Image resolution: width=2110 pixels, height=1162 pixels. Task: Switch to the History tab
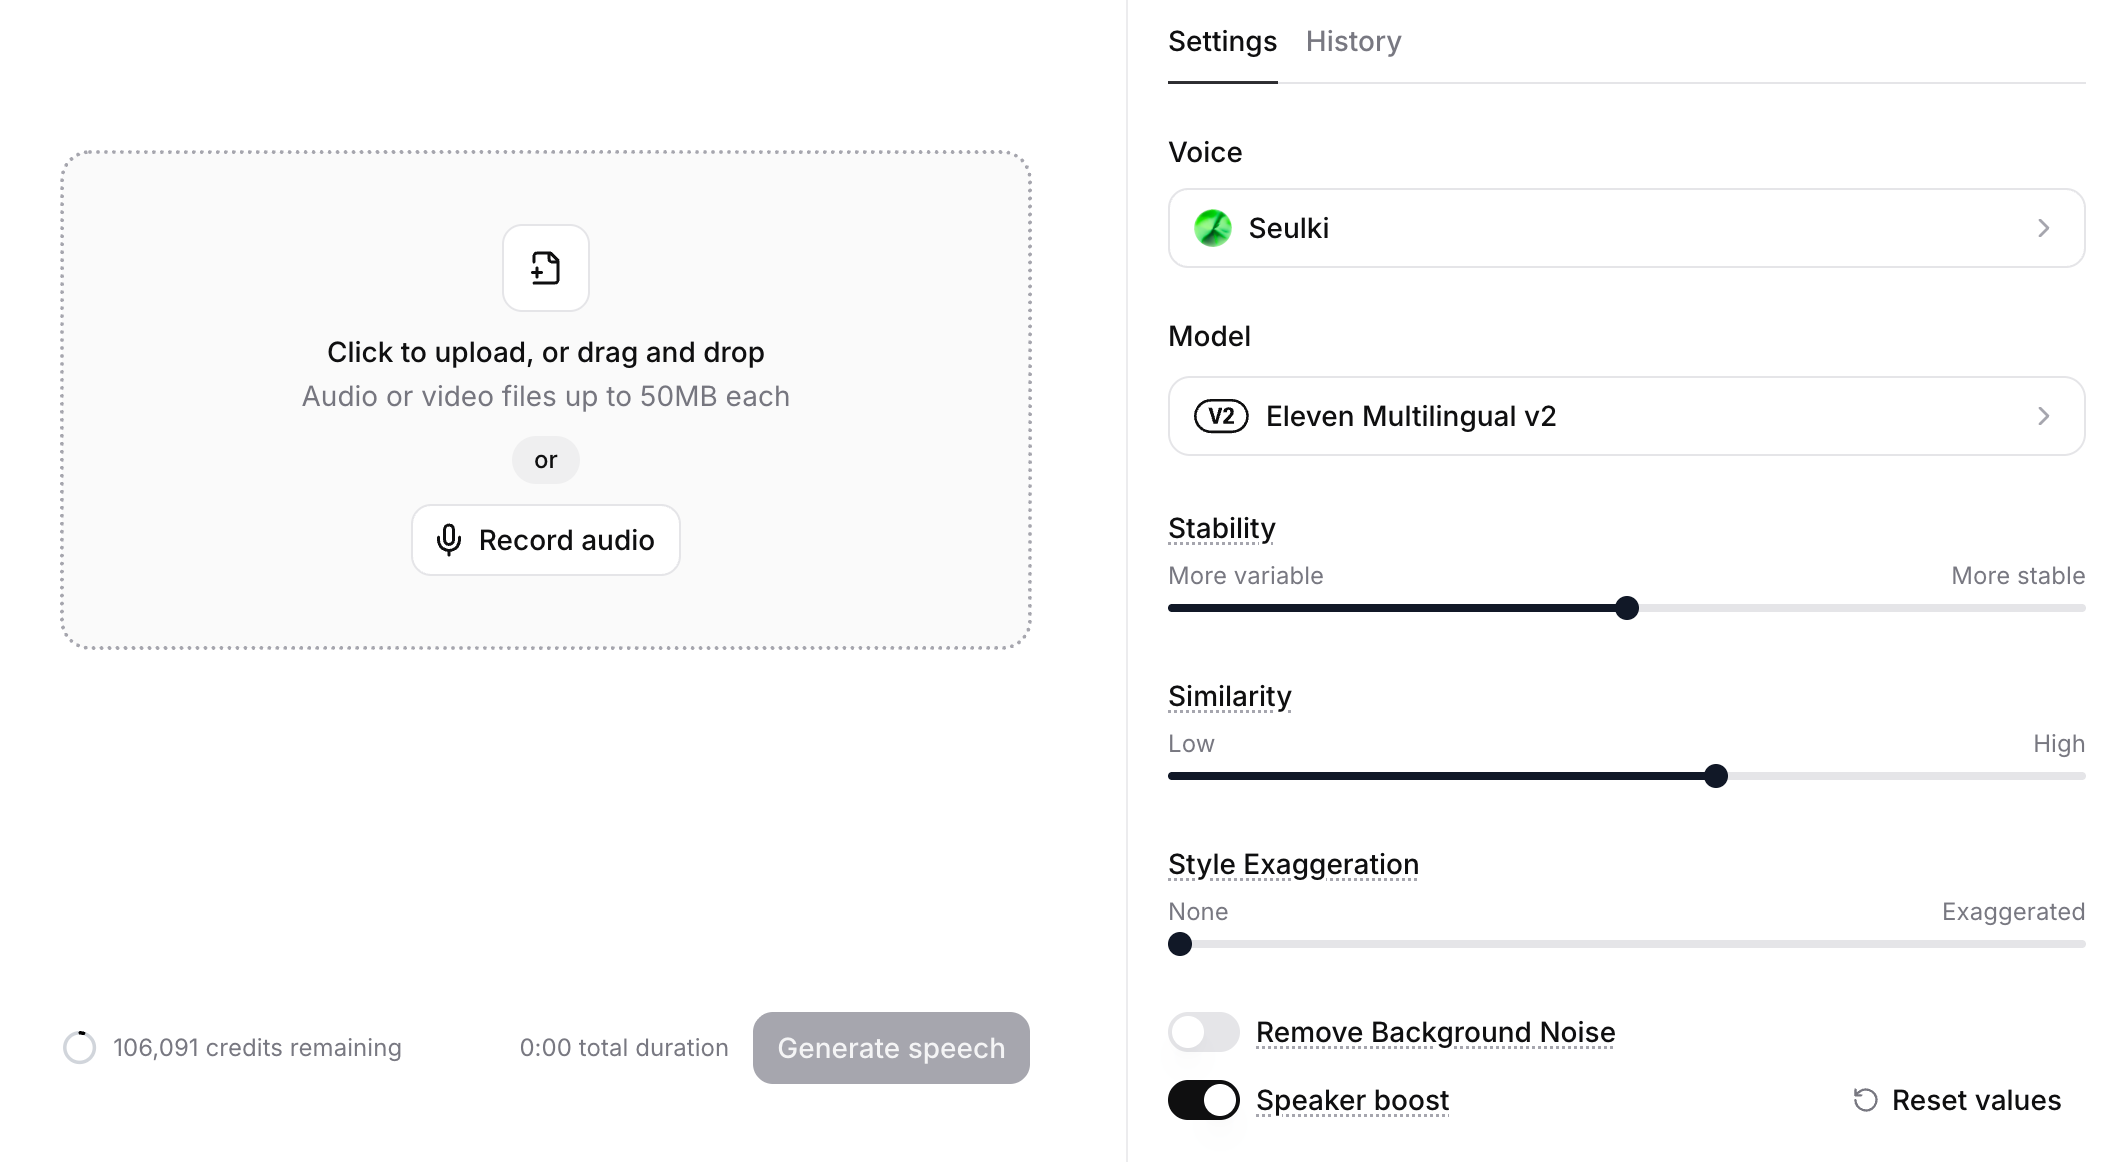[1353, 42]
